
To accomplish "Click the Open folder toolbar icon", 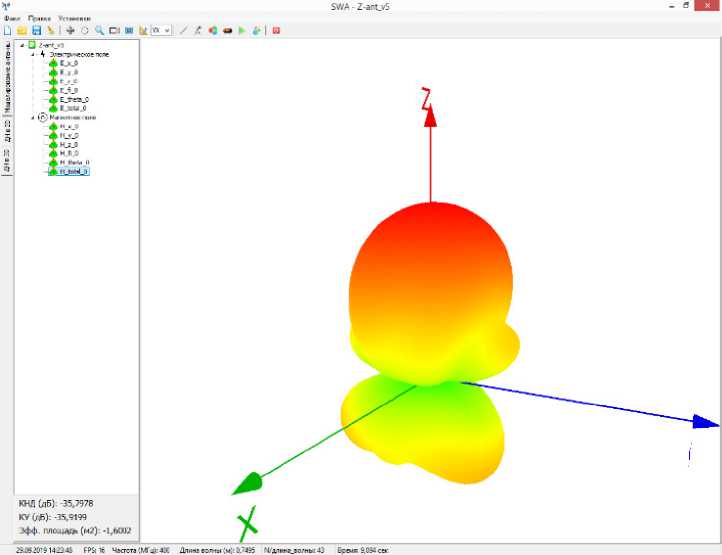I will (22, 30).
